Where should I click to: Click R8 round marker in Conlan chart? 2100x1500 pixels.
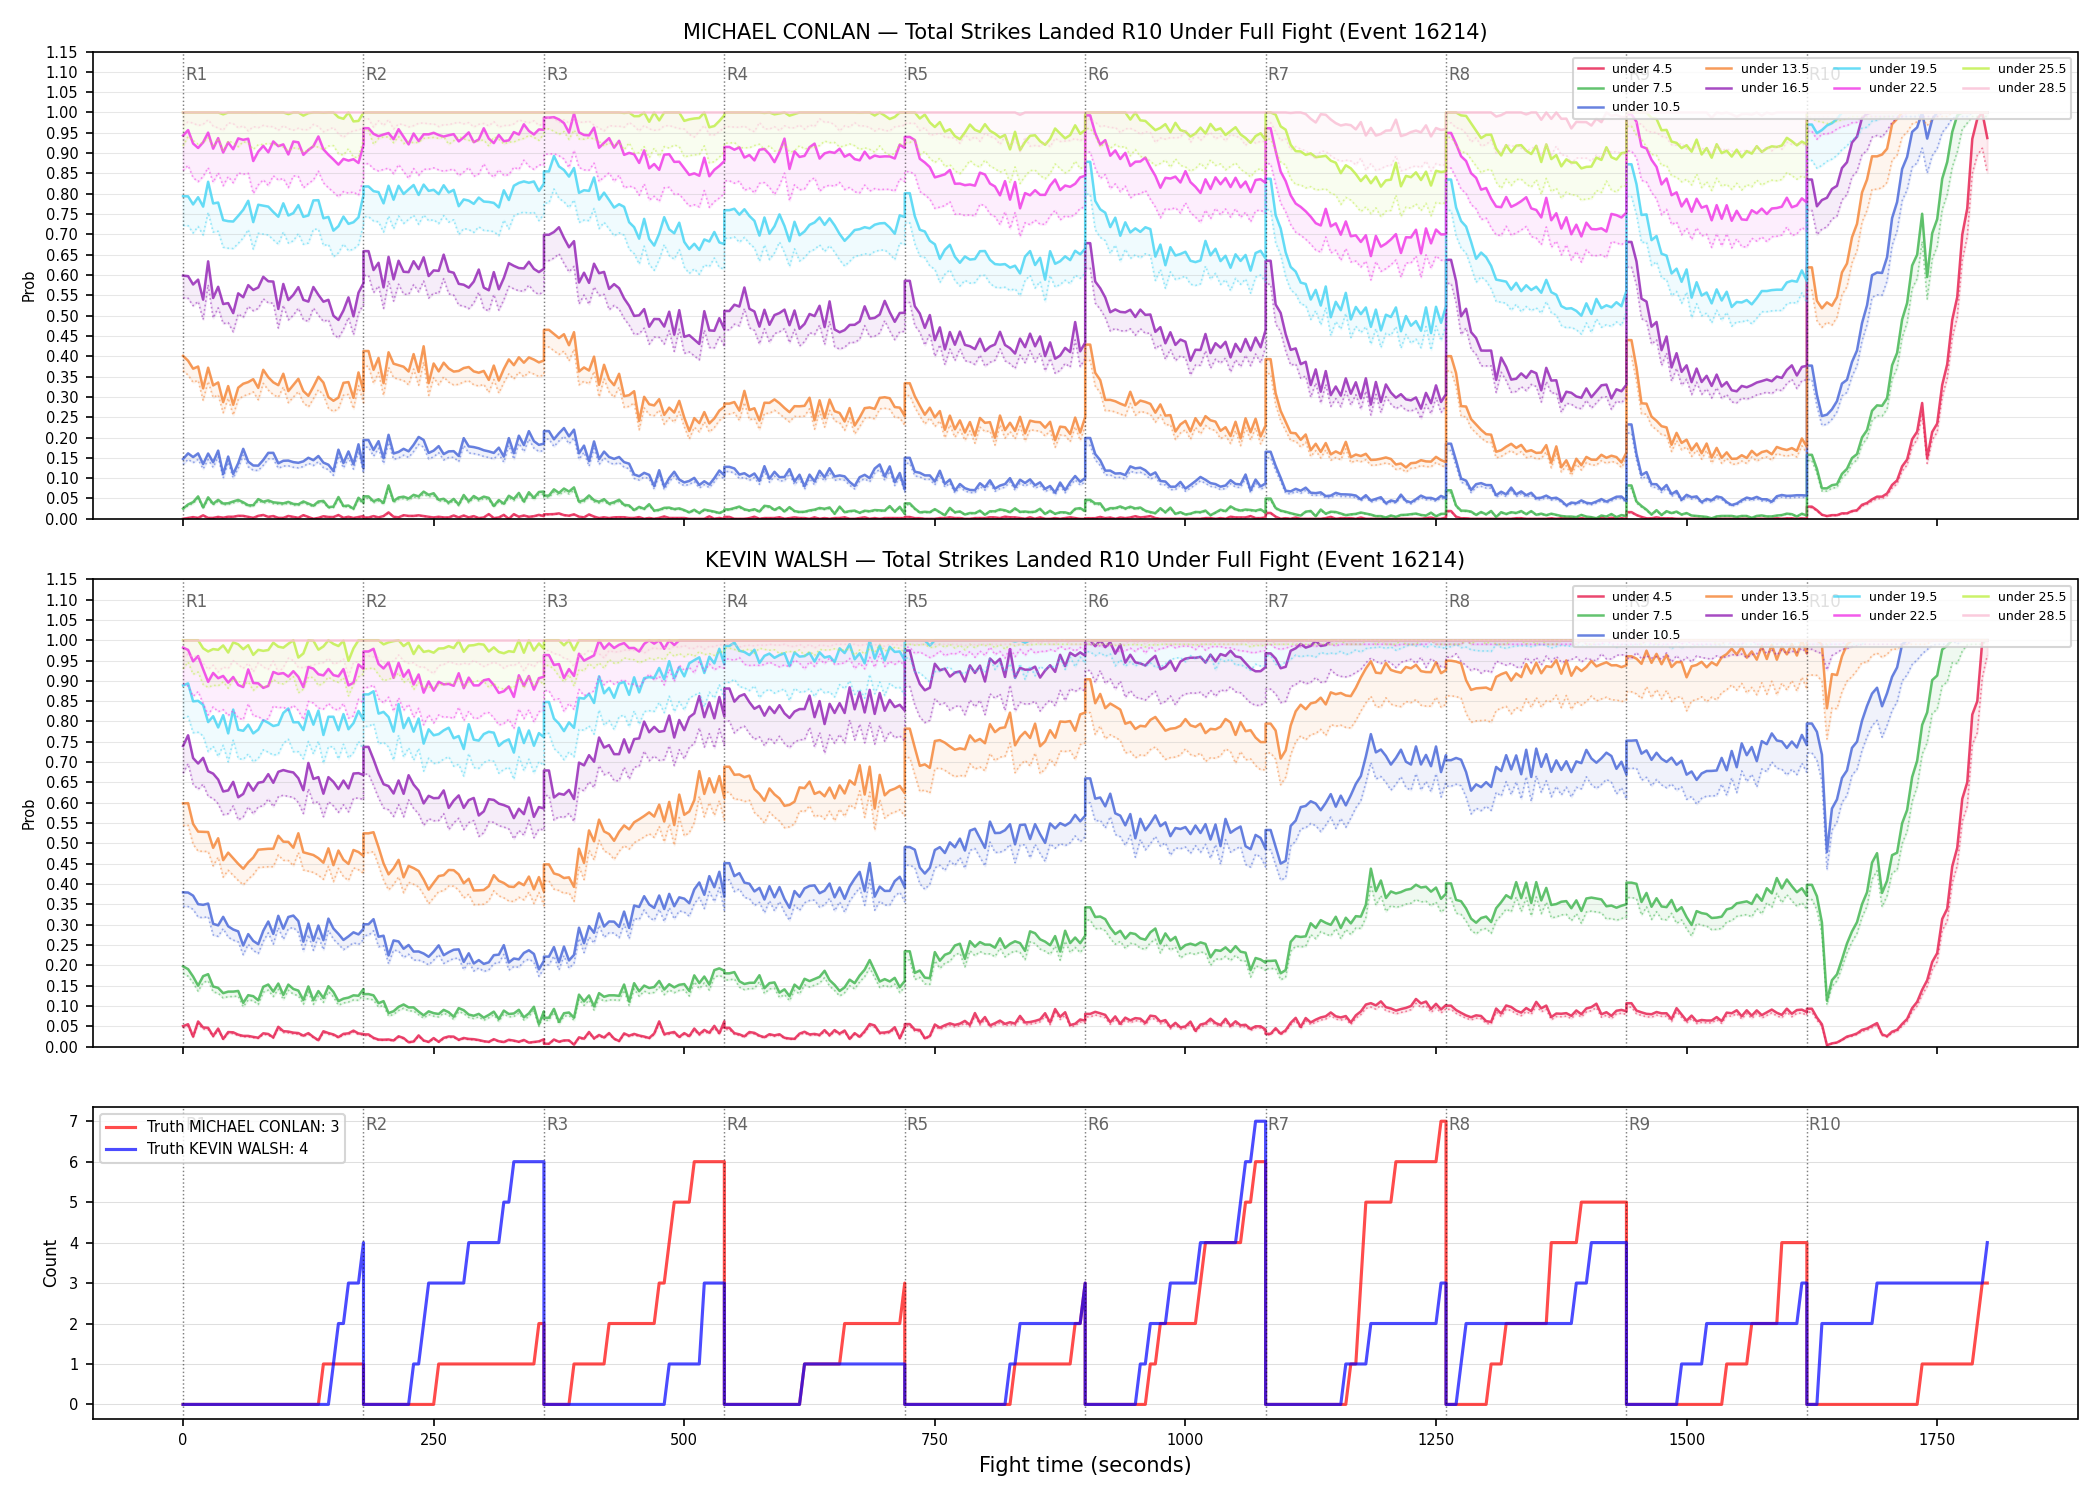pyautogui.click(x=1459, y=74)
